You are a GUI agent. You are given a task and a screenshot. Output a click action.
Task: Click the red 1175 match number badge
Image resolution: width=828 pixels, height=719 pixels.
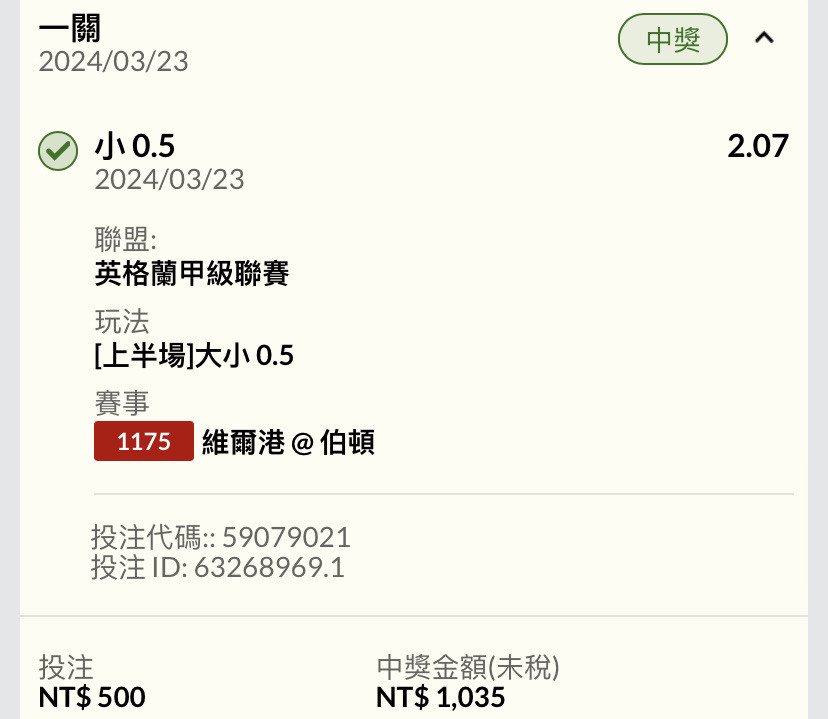[x=144, y=441]
